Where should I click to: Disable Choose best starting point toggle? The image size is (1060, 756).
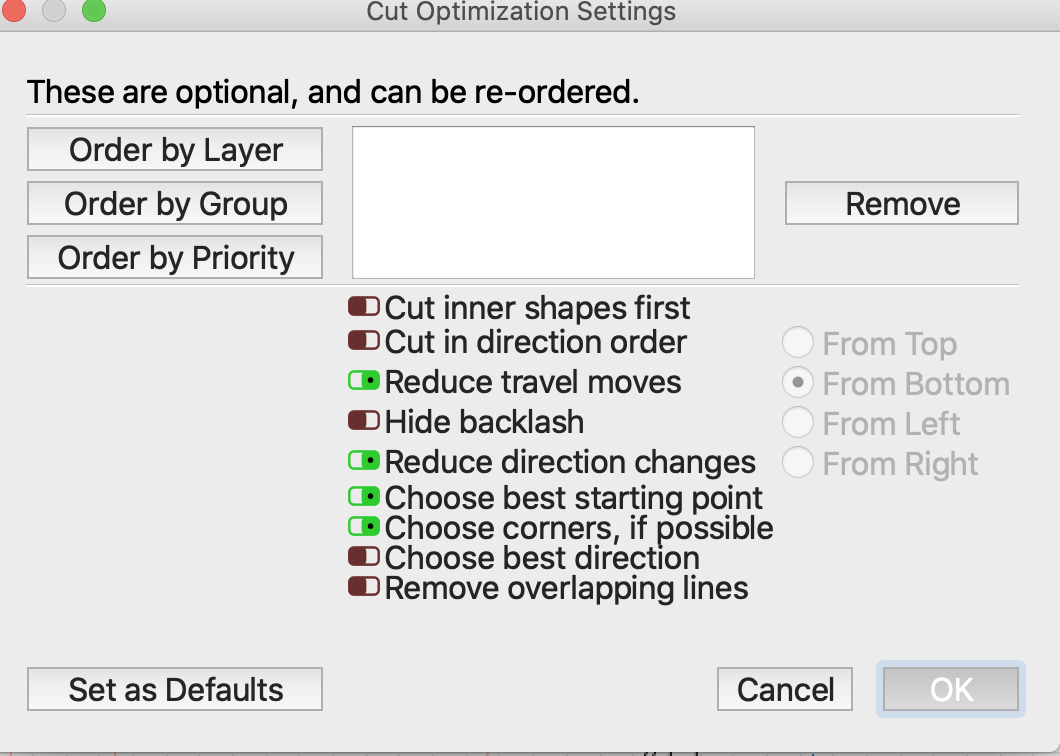pyautogui.click(x=364, y=497)
